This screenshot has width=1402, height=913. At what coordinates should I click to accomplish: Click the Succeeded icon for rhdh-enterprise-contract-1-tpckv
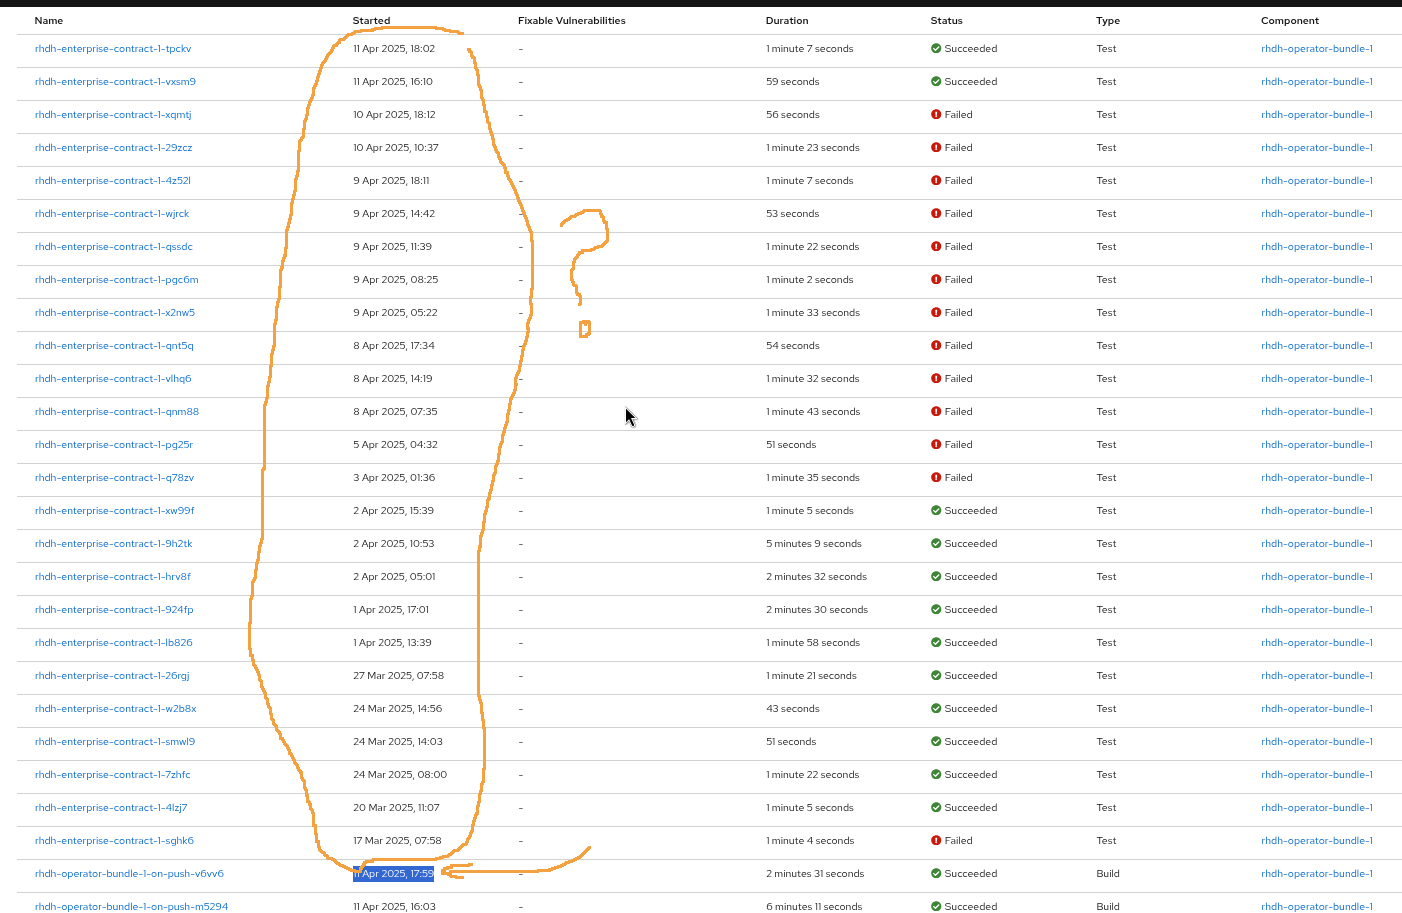tap(936, 48)
